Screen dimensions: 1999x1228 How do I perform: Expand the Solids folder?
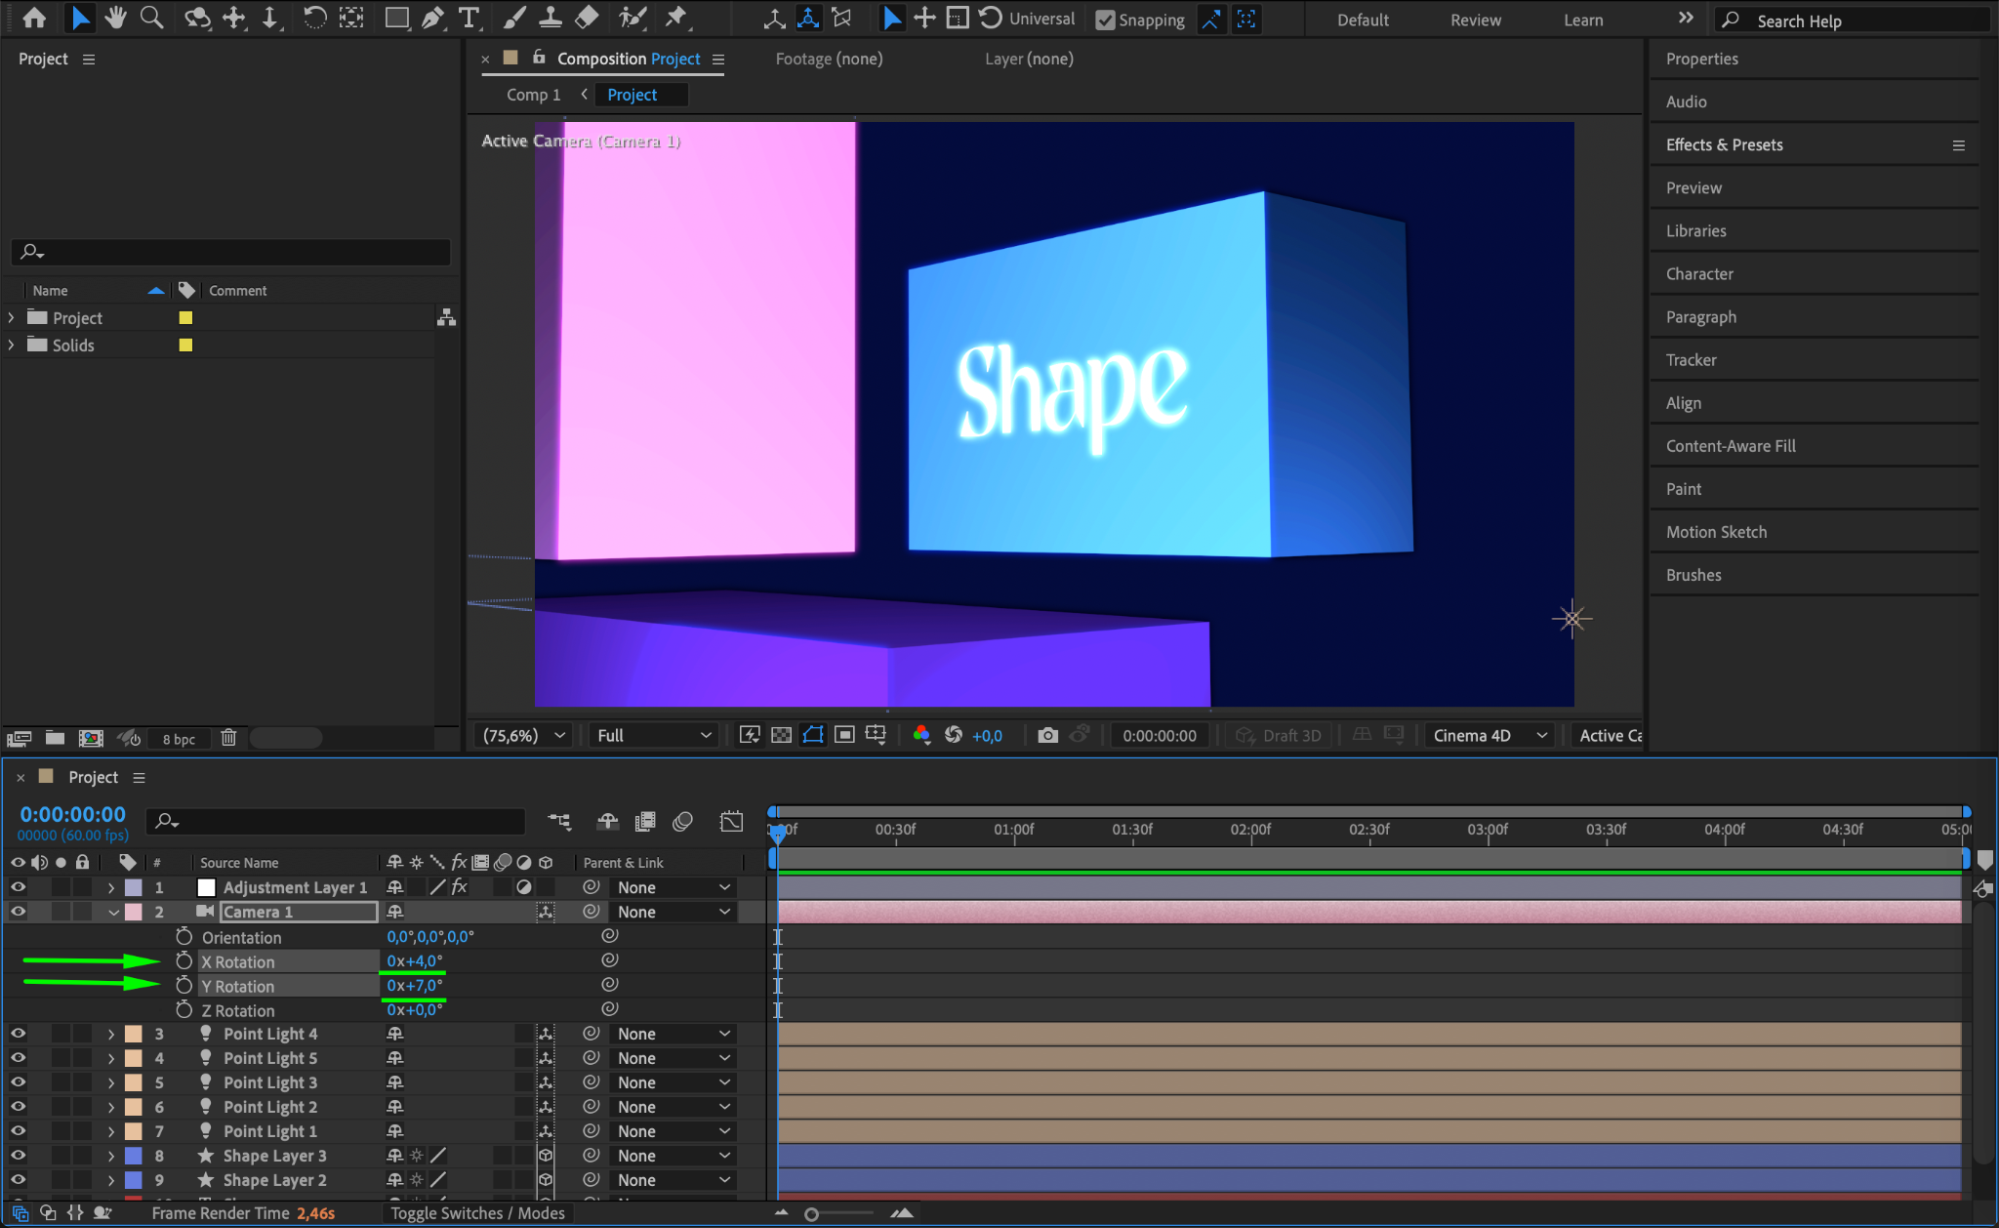point(11,345)
